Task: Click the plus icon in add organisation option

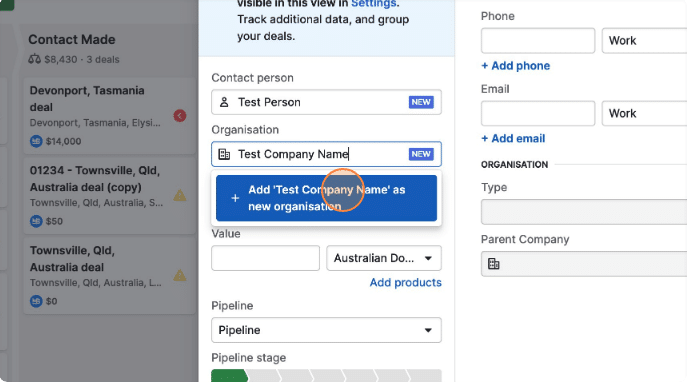Action: tap(235, 198)
